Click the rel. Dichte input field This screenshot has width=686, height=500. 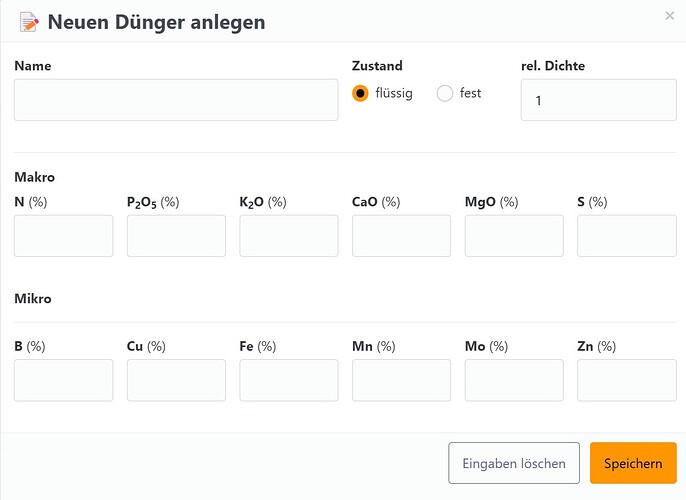(x=598, y=100)
